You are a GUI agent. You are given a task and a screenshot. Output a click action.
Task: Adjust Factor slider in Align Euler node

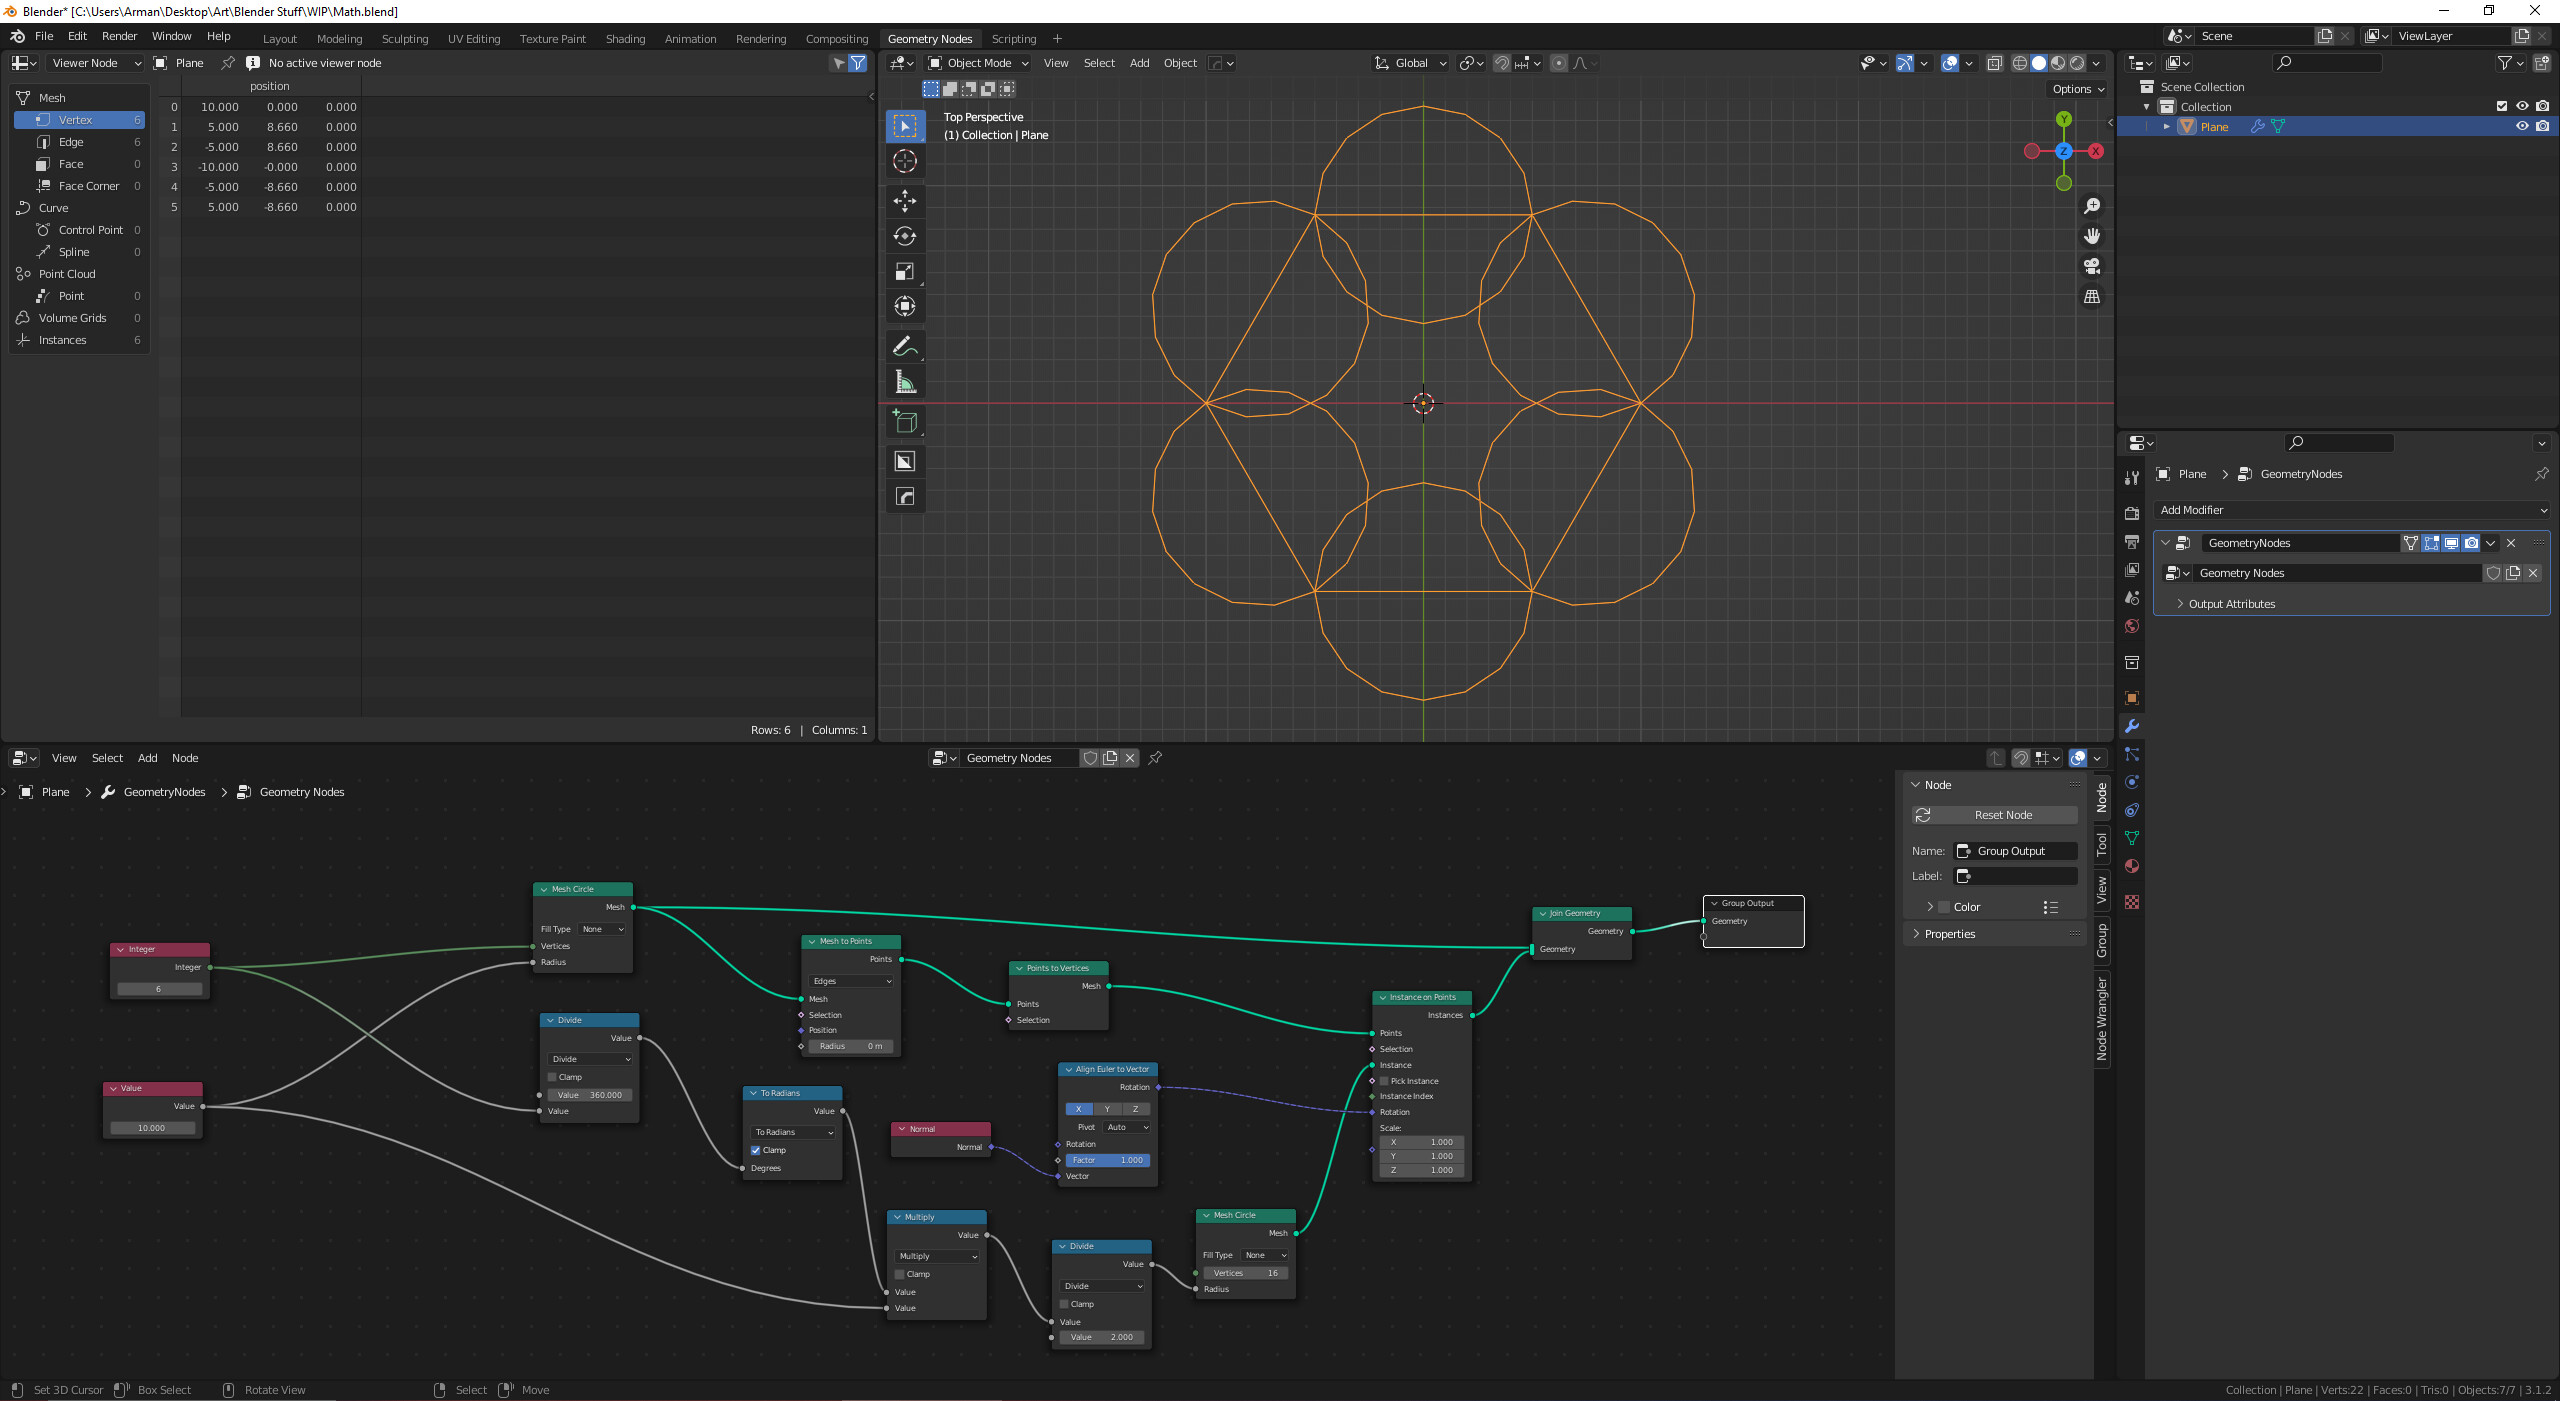click(x=1108, y=1160)
